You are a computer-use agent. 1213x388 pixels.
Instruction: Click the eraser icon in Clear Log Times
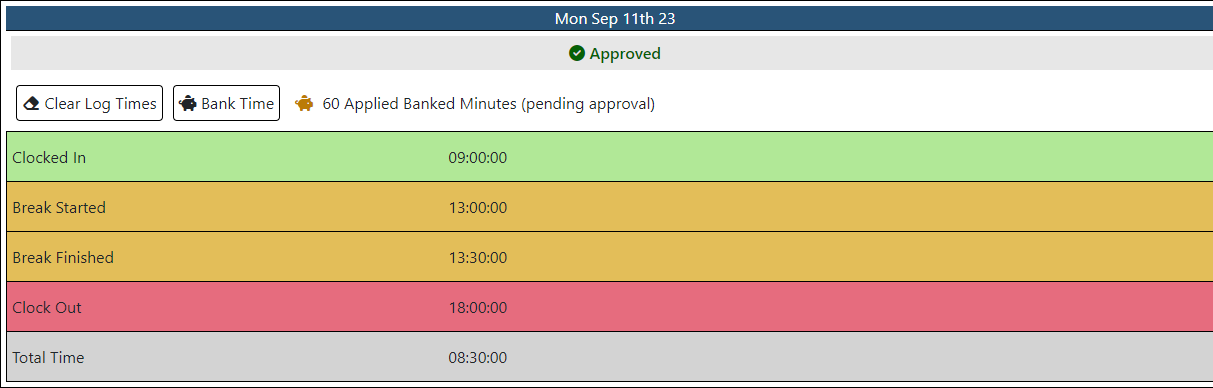tap(31, 103)
